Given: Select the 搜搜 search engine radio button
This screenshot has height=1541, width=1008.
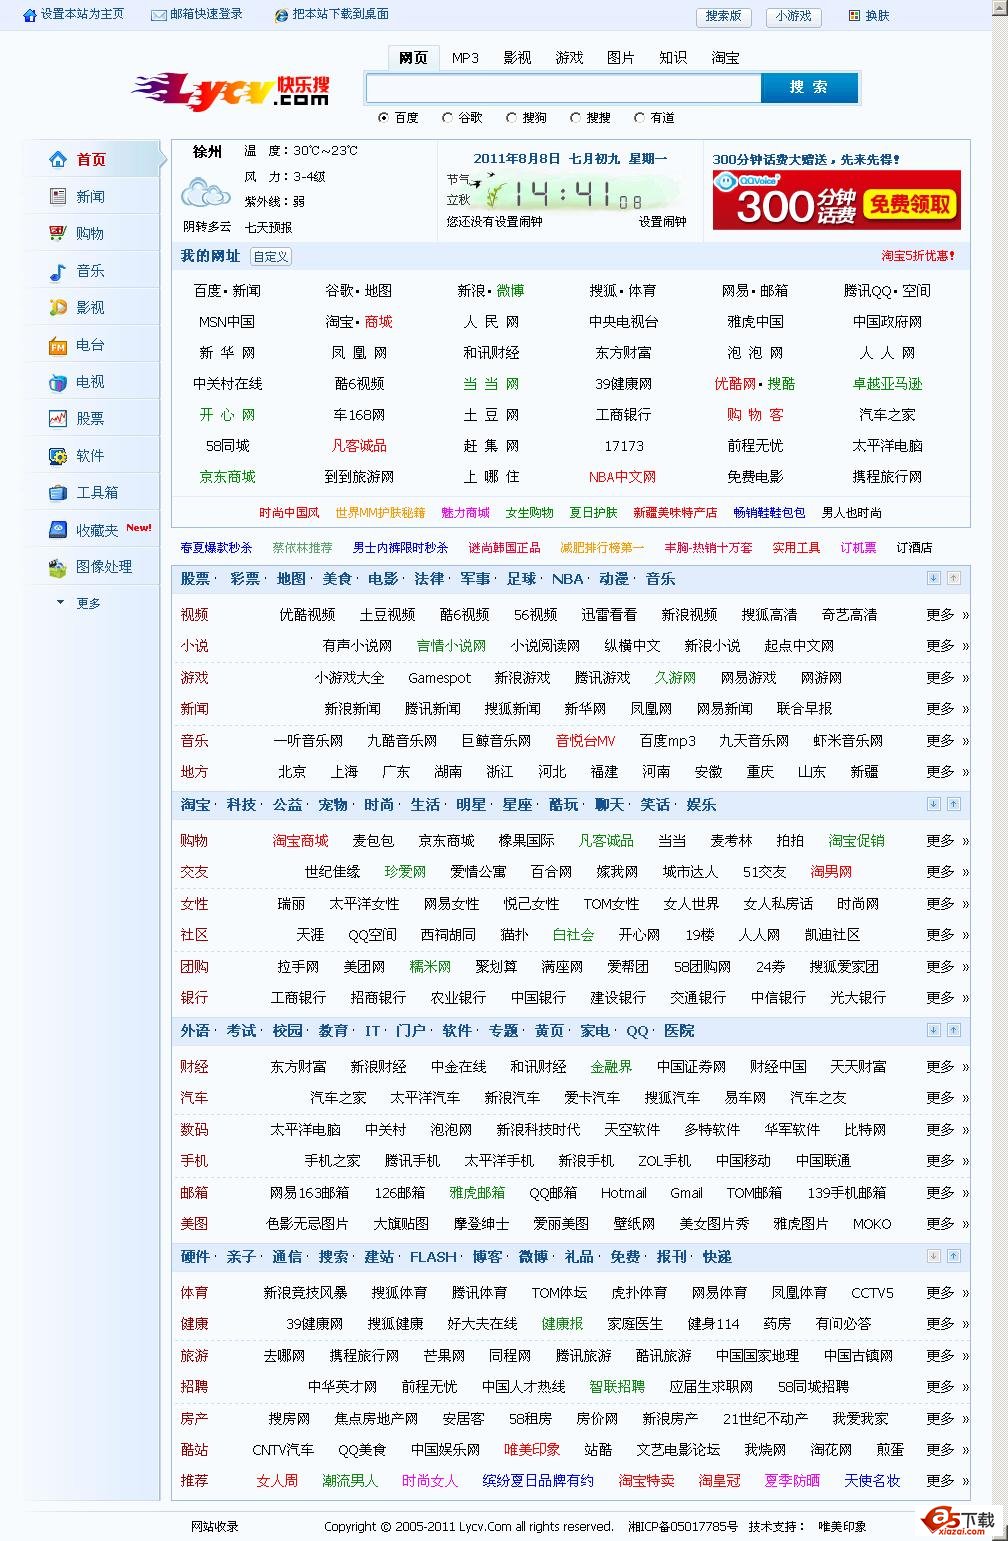Looking at the screenshot, I should point(576,118).
